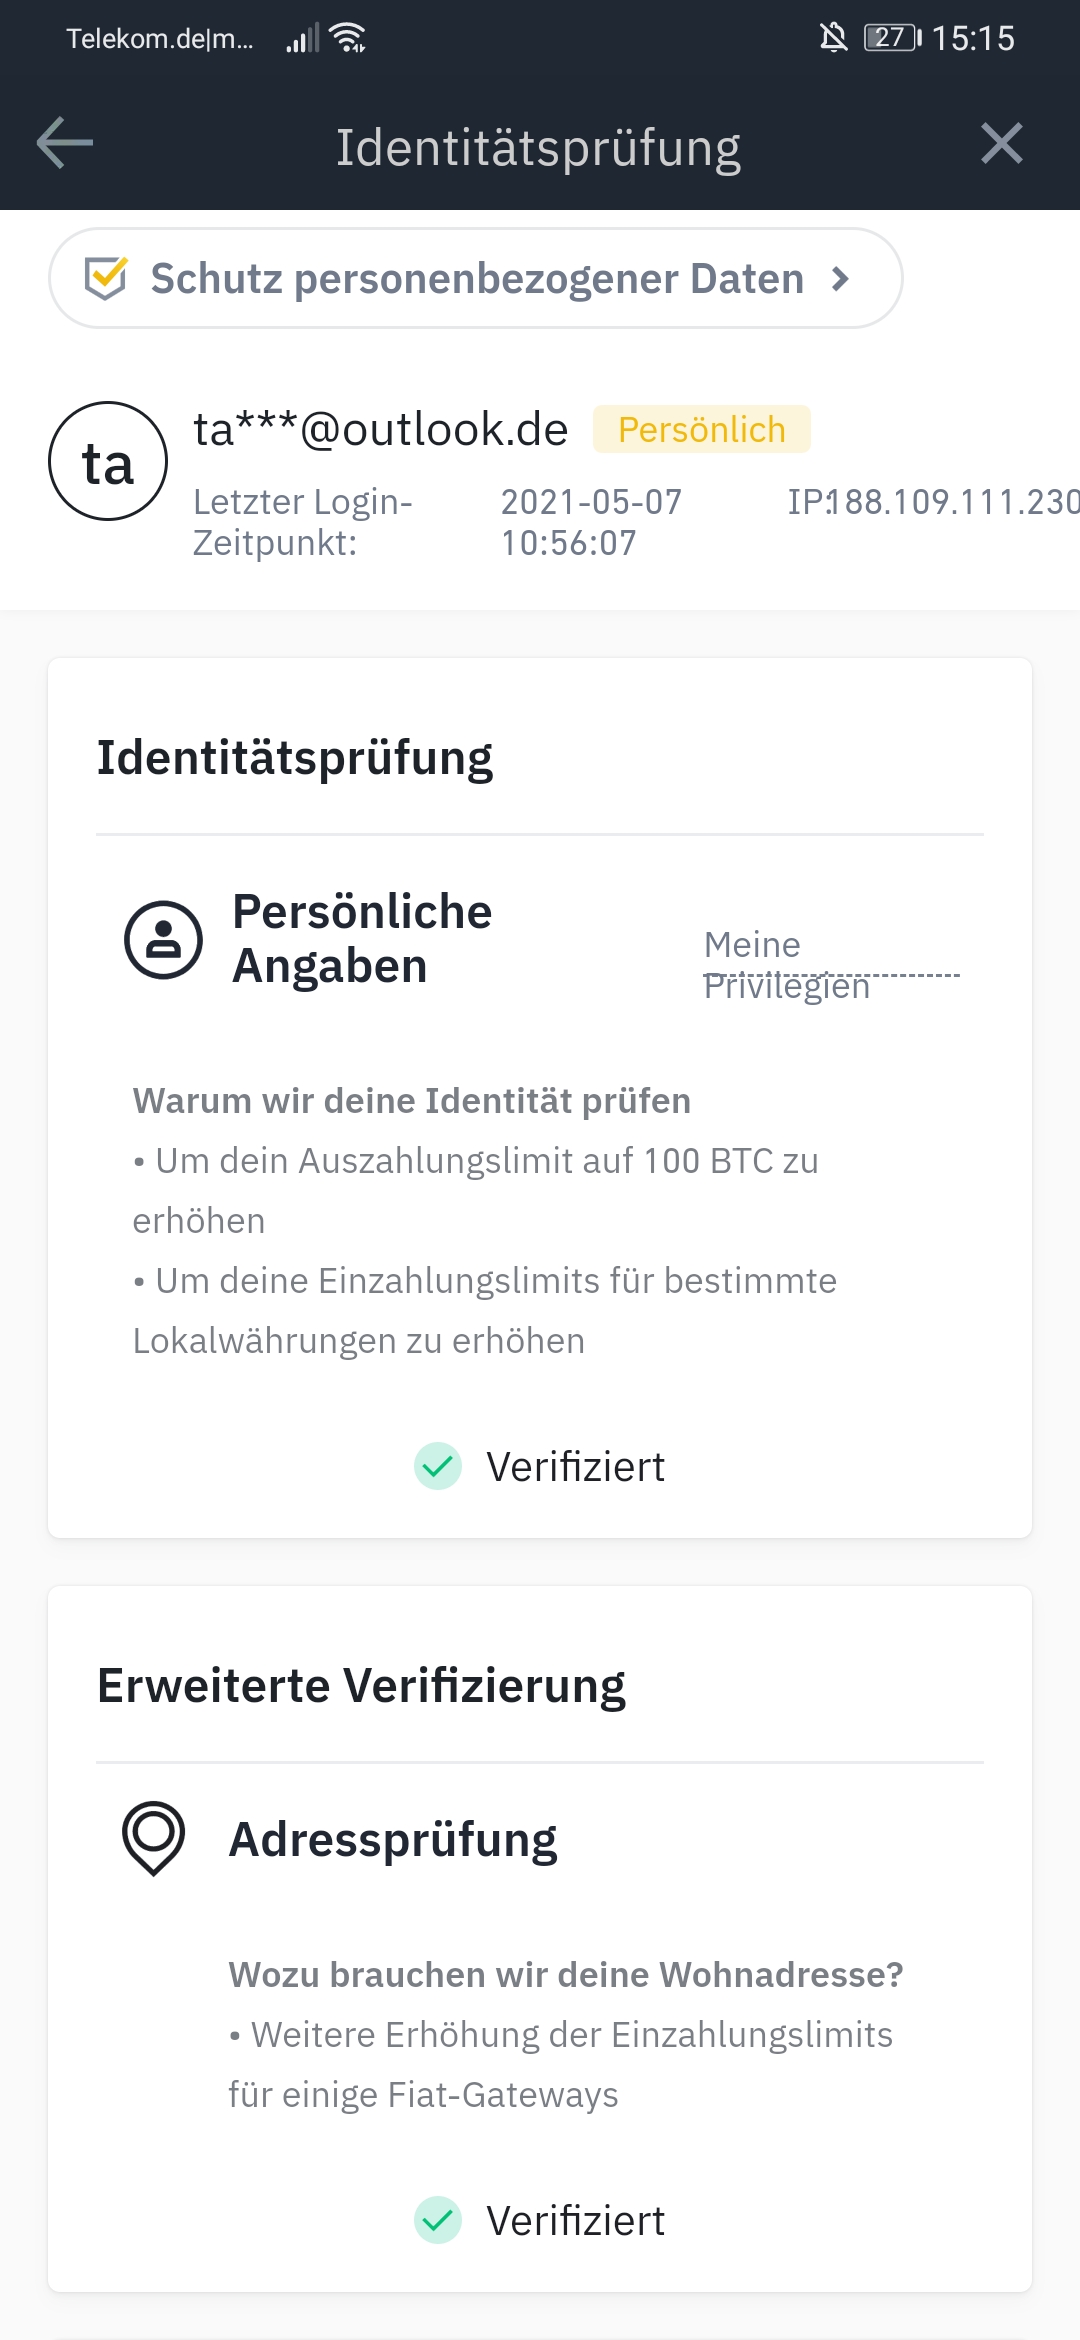Select Verifiziert status under Adressprüfung
Viewport: 1080px width, 2340px height.
pyautogui.click(x=575, y=2221)
